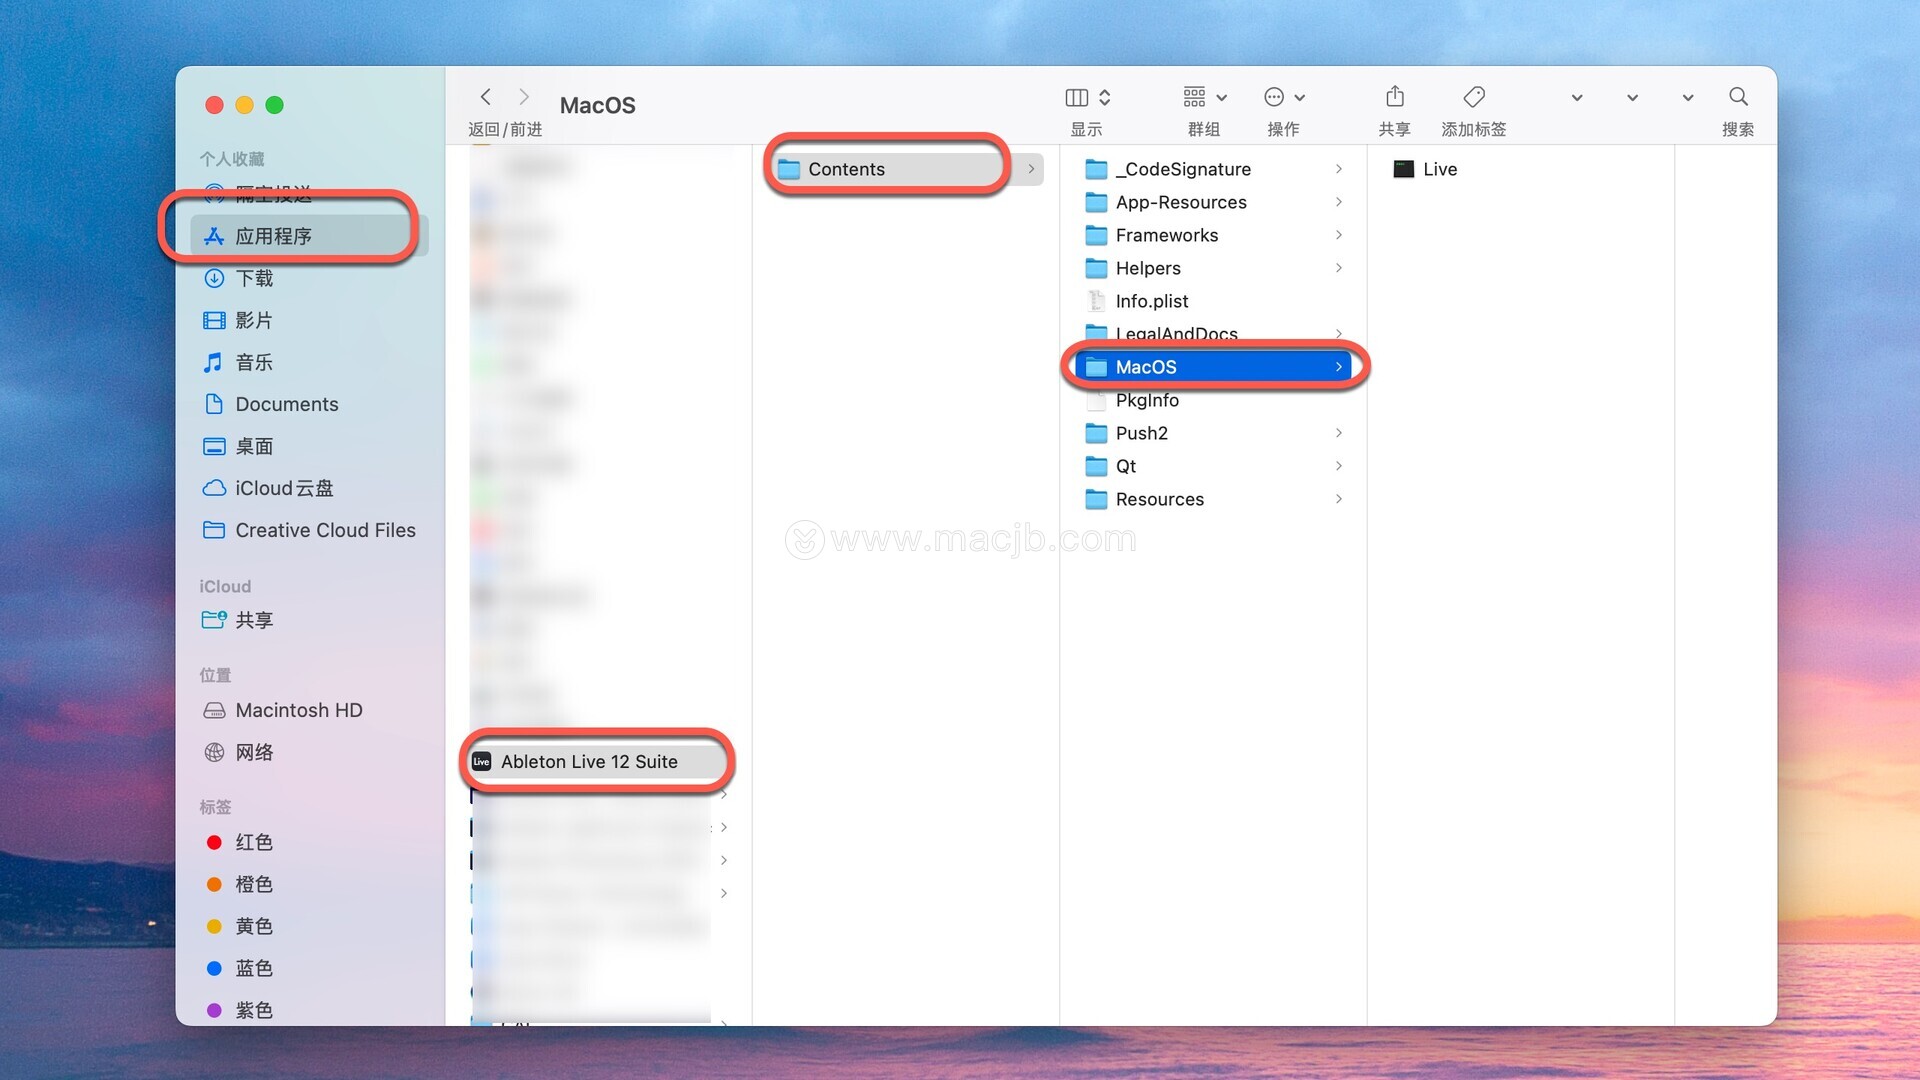This screenshot has height=1080, width=1920.
Task: Select Macintosh HD location
Action: [298, 711]
